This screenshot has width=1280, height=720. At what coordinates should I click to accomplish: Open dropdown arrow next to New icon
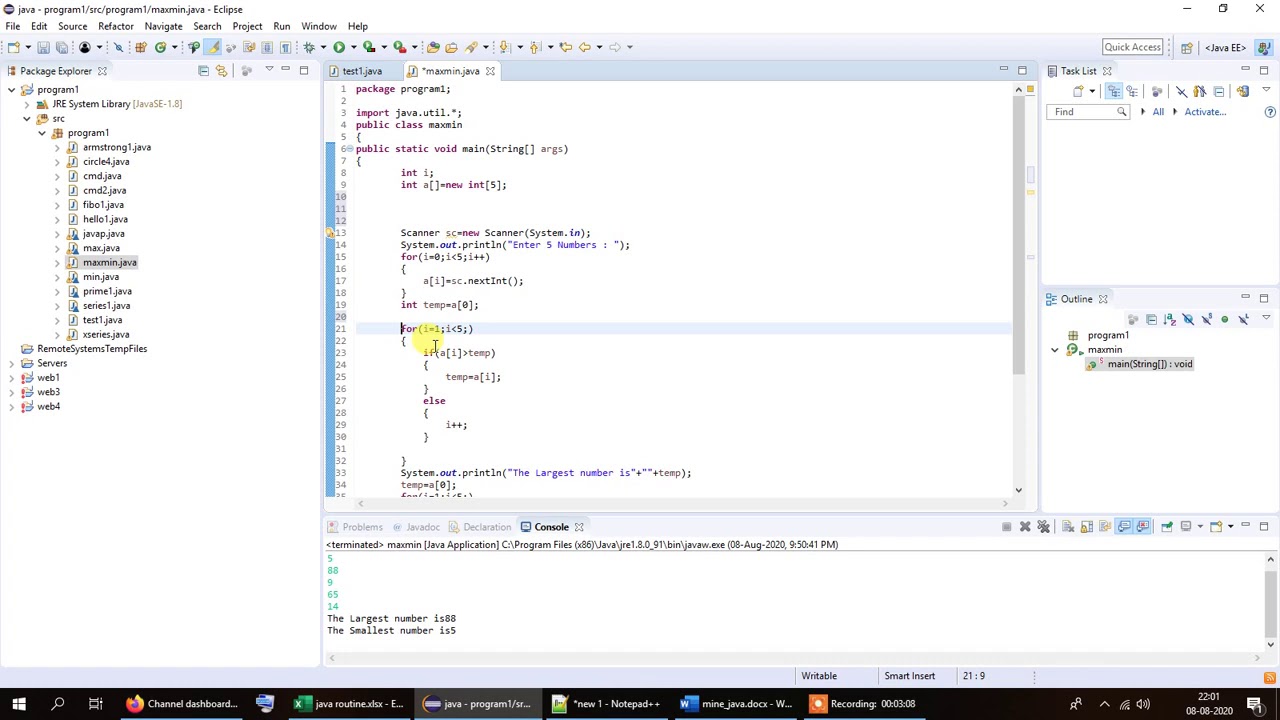click(x=26, y=47)
